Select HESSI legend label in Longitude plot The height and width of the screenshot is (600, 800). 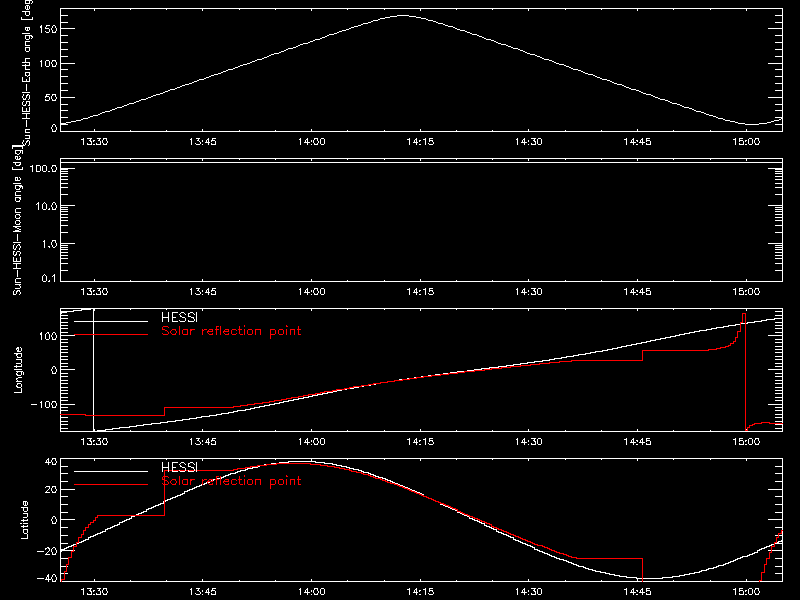pos(179,317)
